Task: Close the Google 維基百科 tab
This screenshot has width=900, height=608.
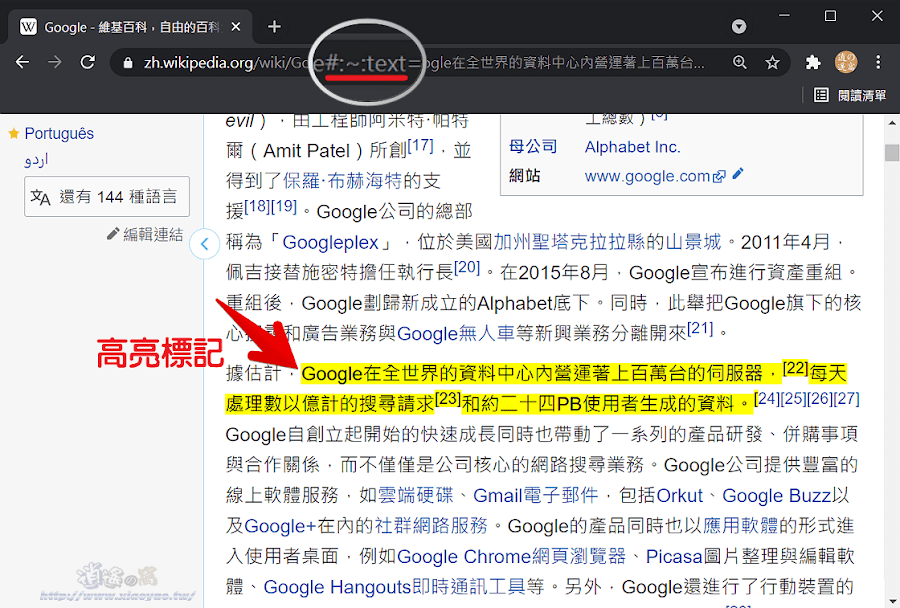Action: 235,26
